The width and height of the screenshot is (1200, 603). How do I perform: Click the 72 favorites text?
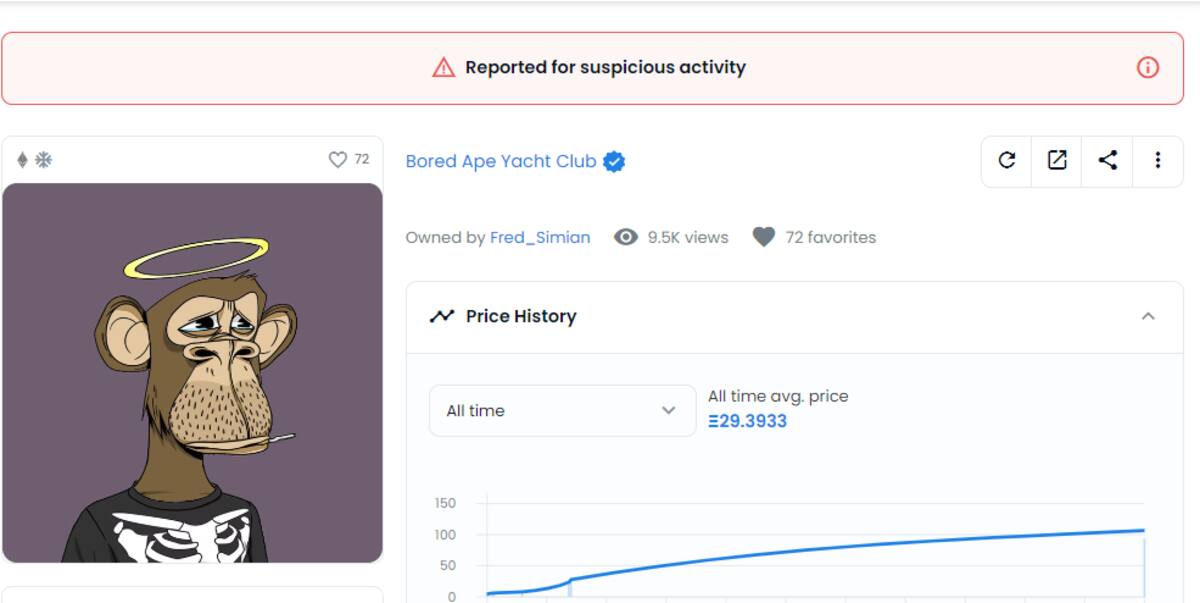[831, 237]
